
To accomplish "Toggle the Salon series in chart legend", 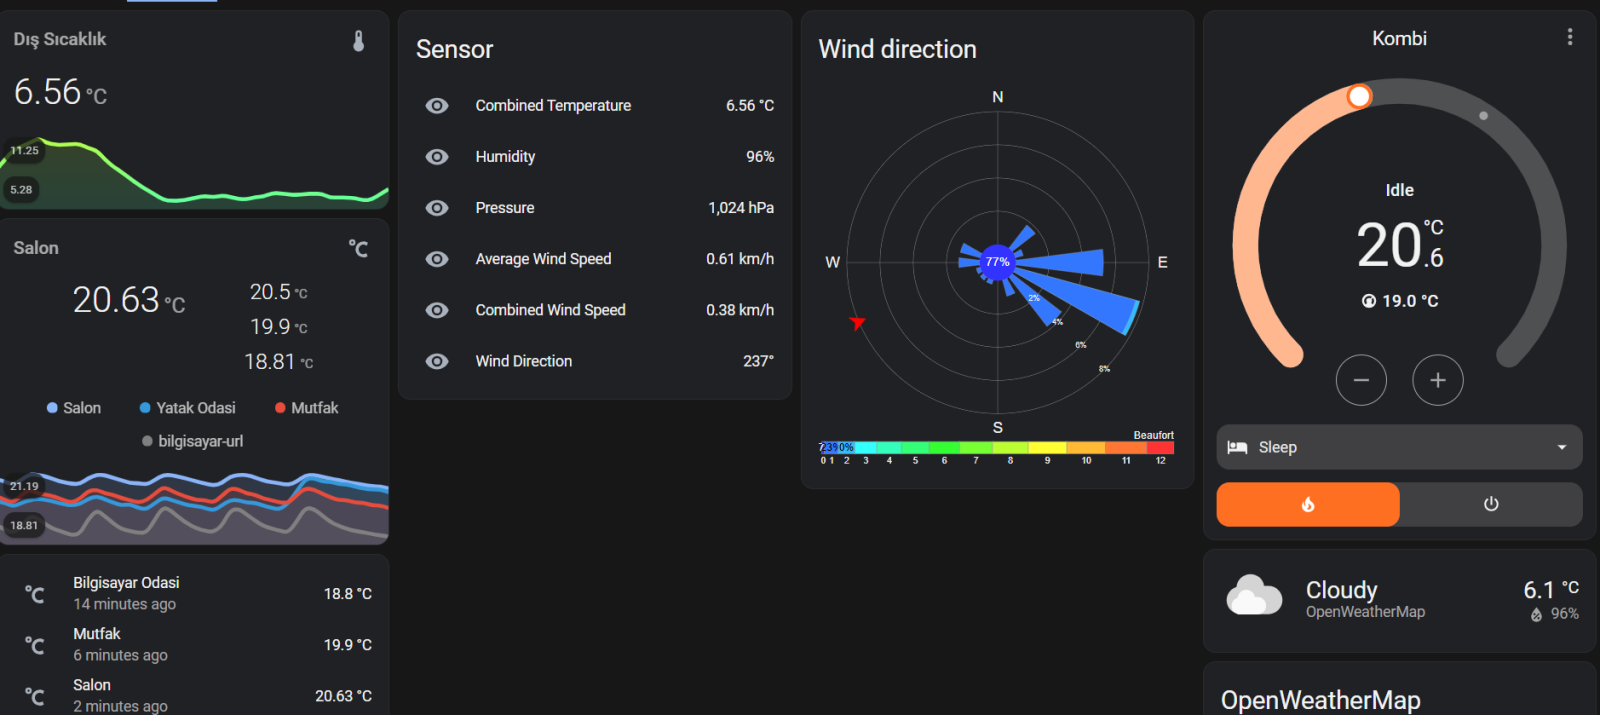I will (74, 408).
